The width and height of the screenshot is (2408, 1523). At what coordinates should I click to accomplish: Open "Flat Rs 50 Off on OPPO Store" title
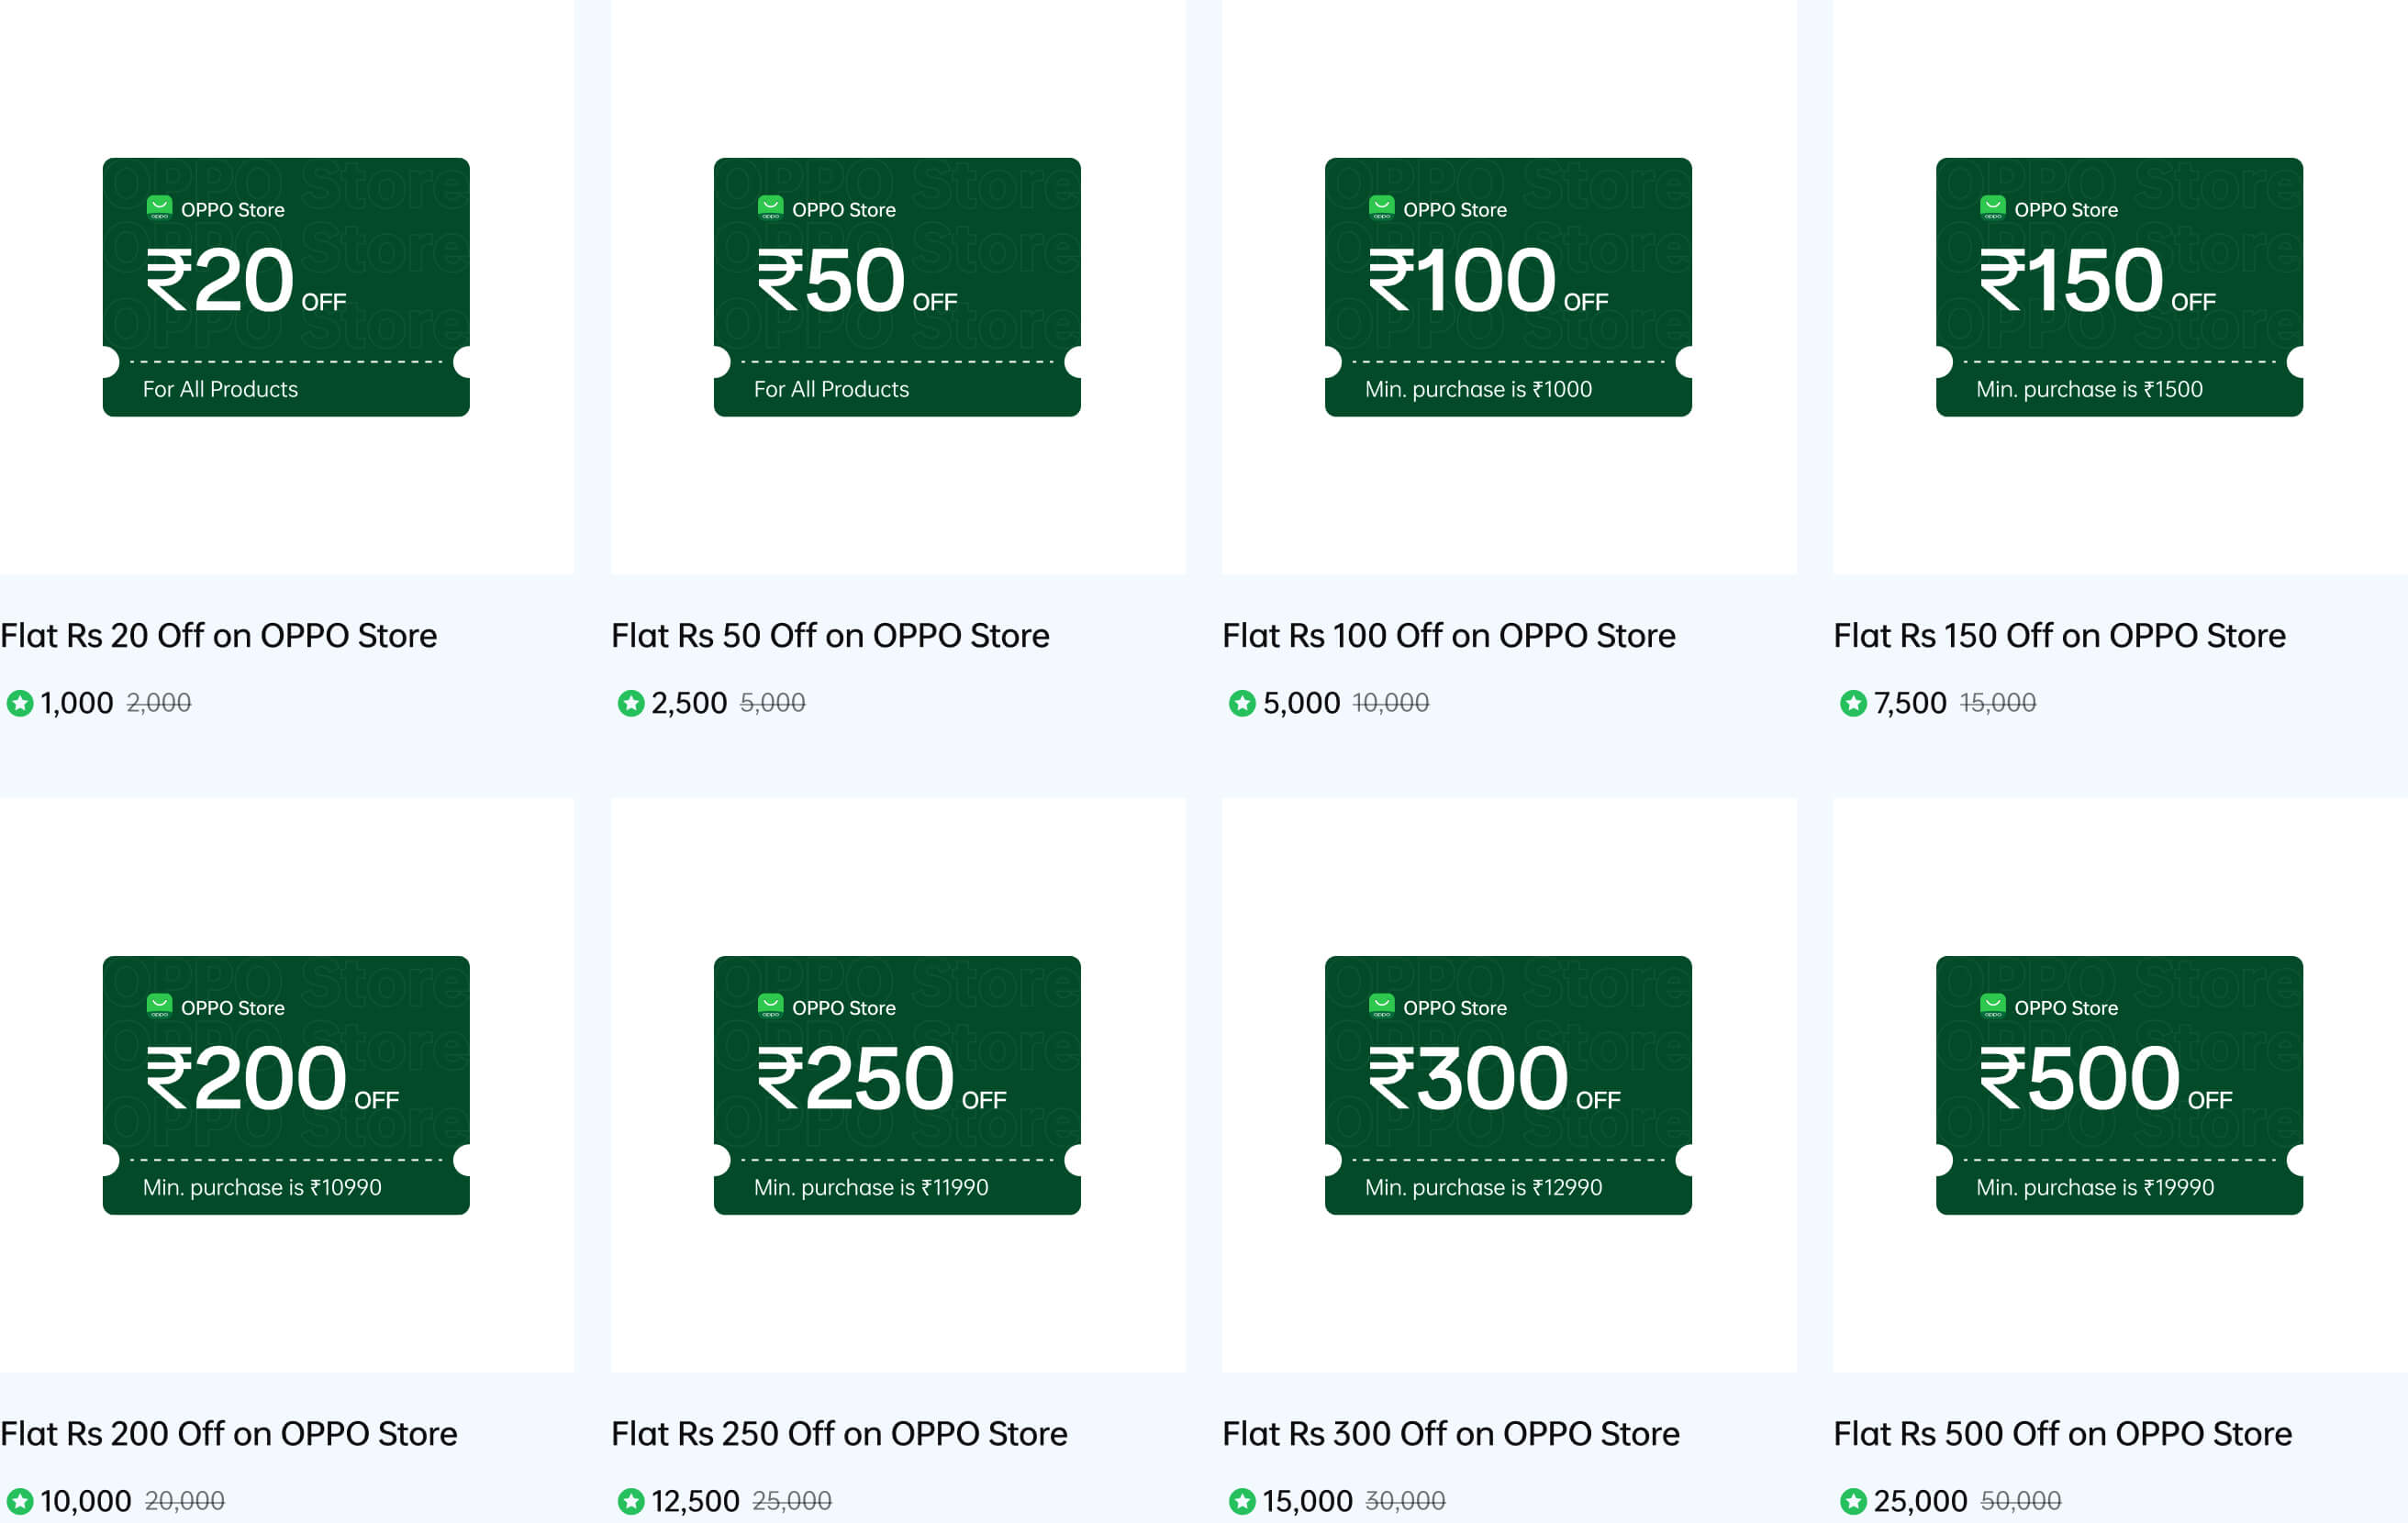click(x=830, y=636)
